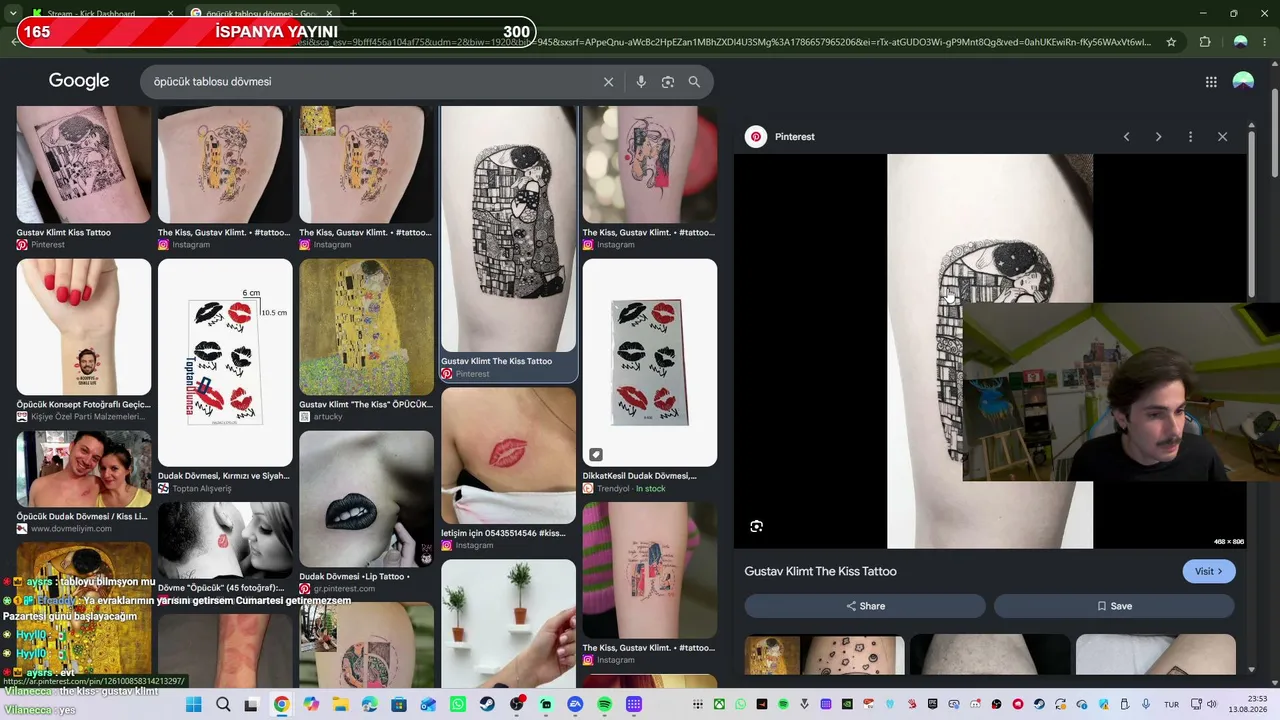The height and width of the screenshot is (720, 1280).
Task: Clear the Google search box text
Action: point(608,82)
